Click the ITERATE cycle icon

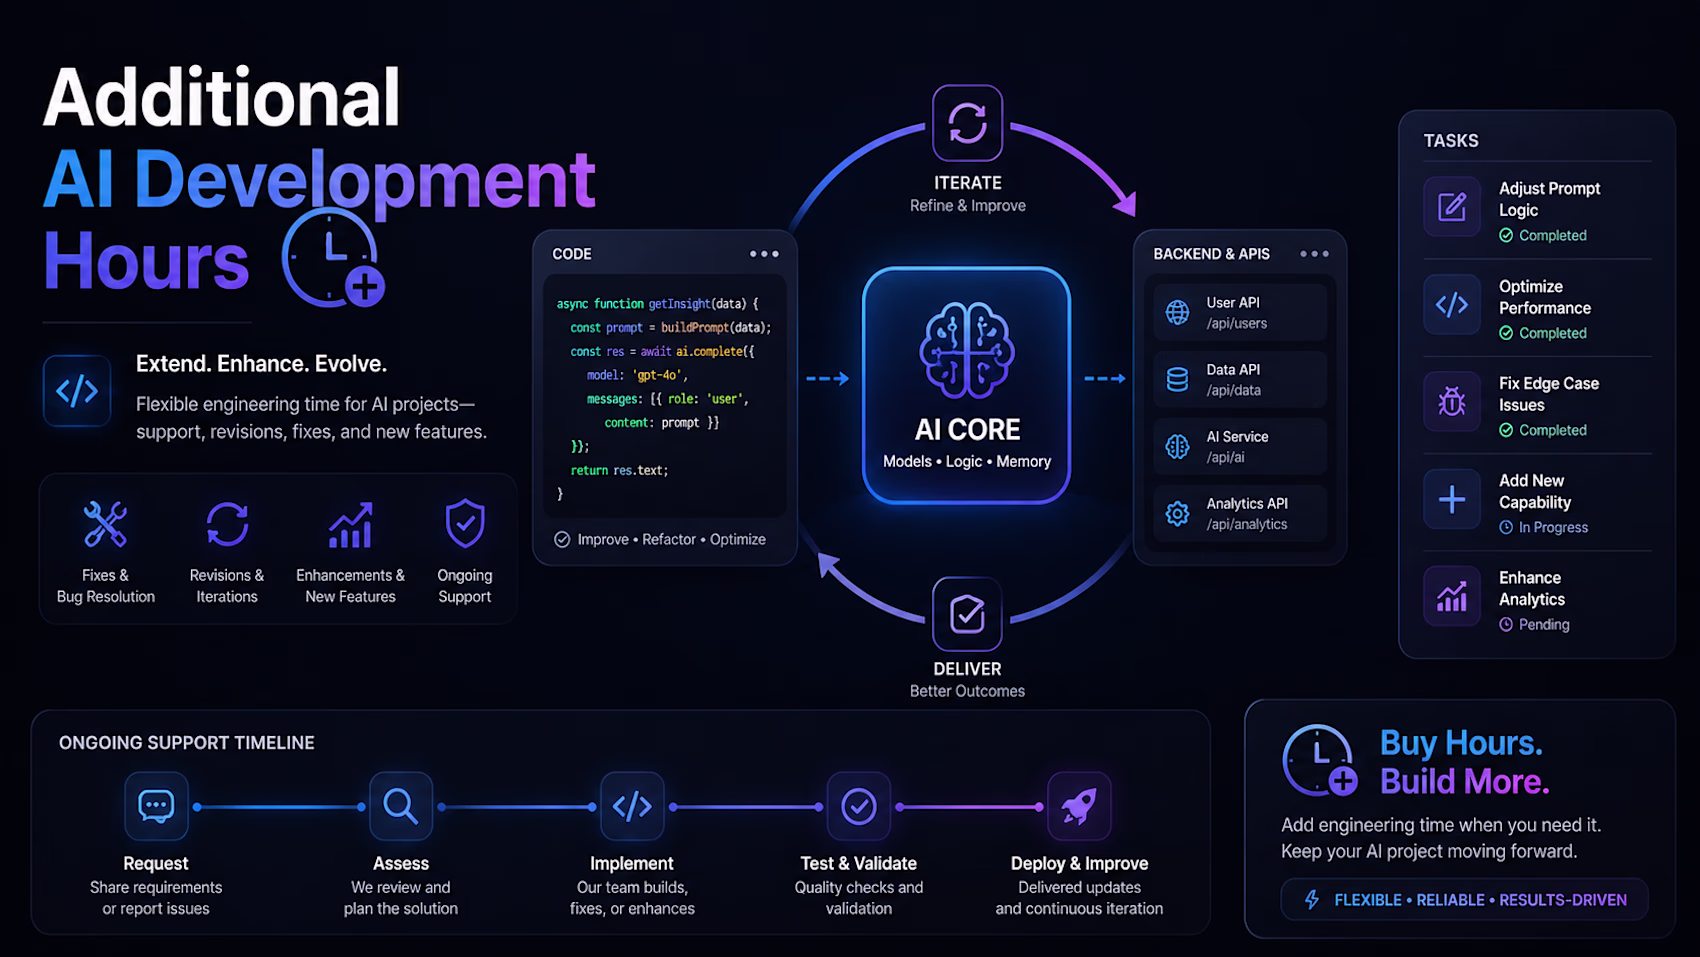tap(967, 123)
